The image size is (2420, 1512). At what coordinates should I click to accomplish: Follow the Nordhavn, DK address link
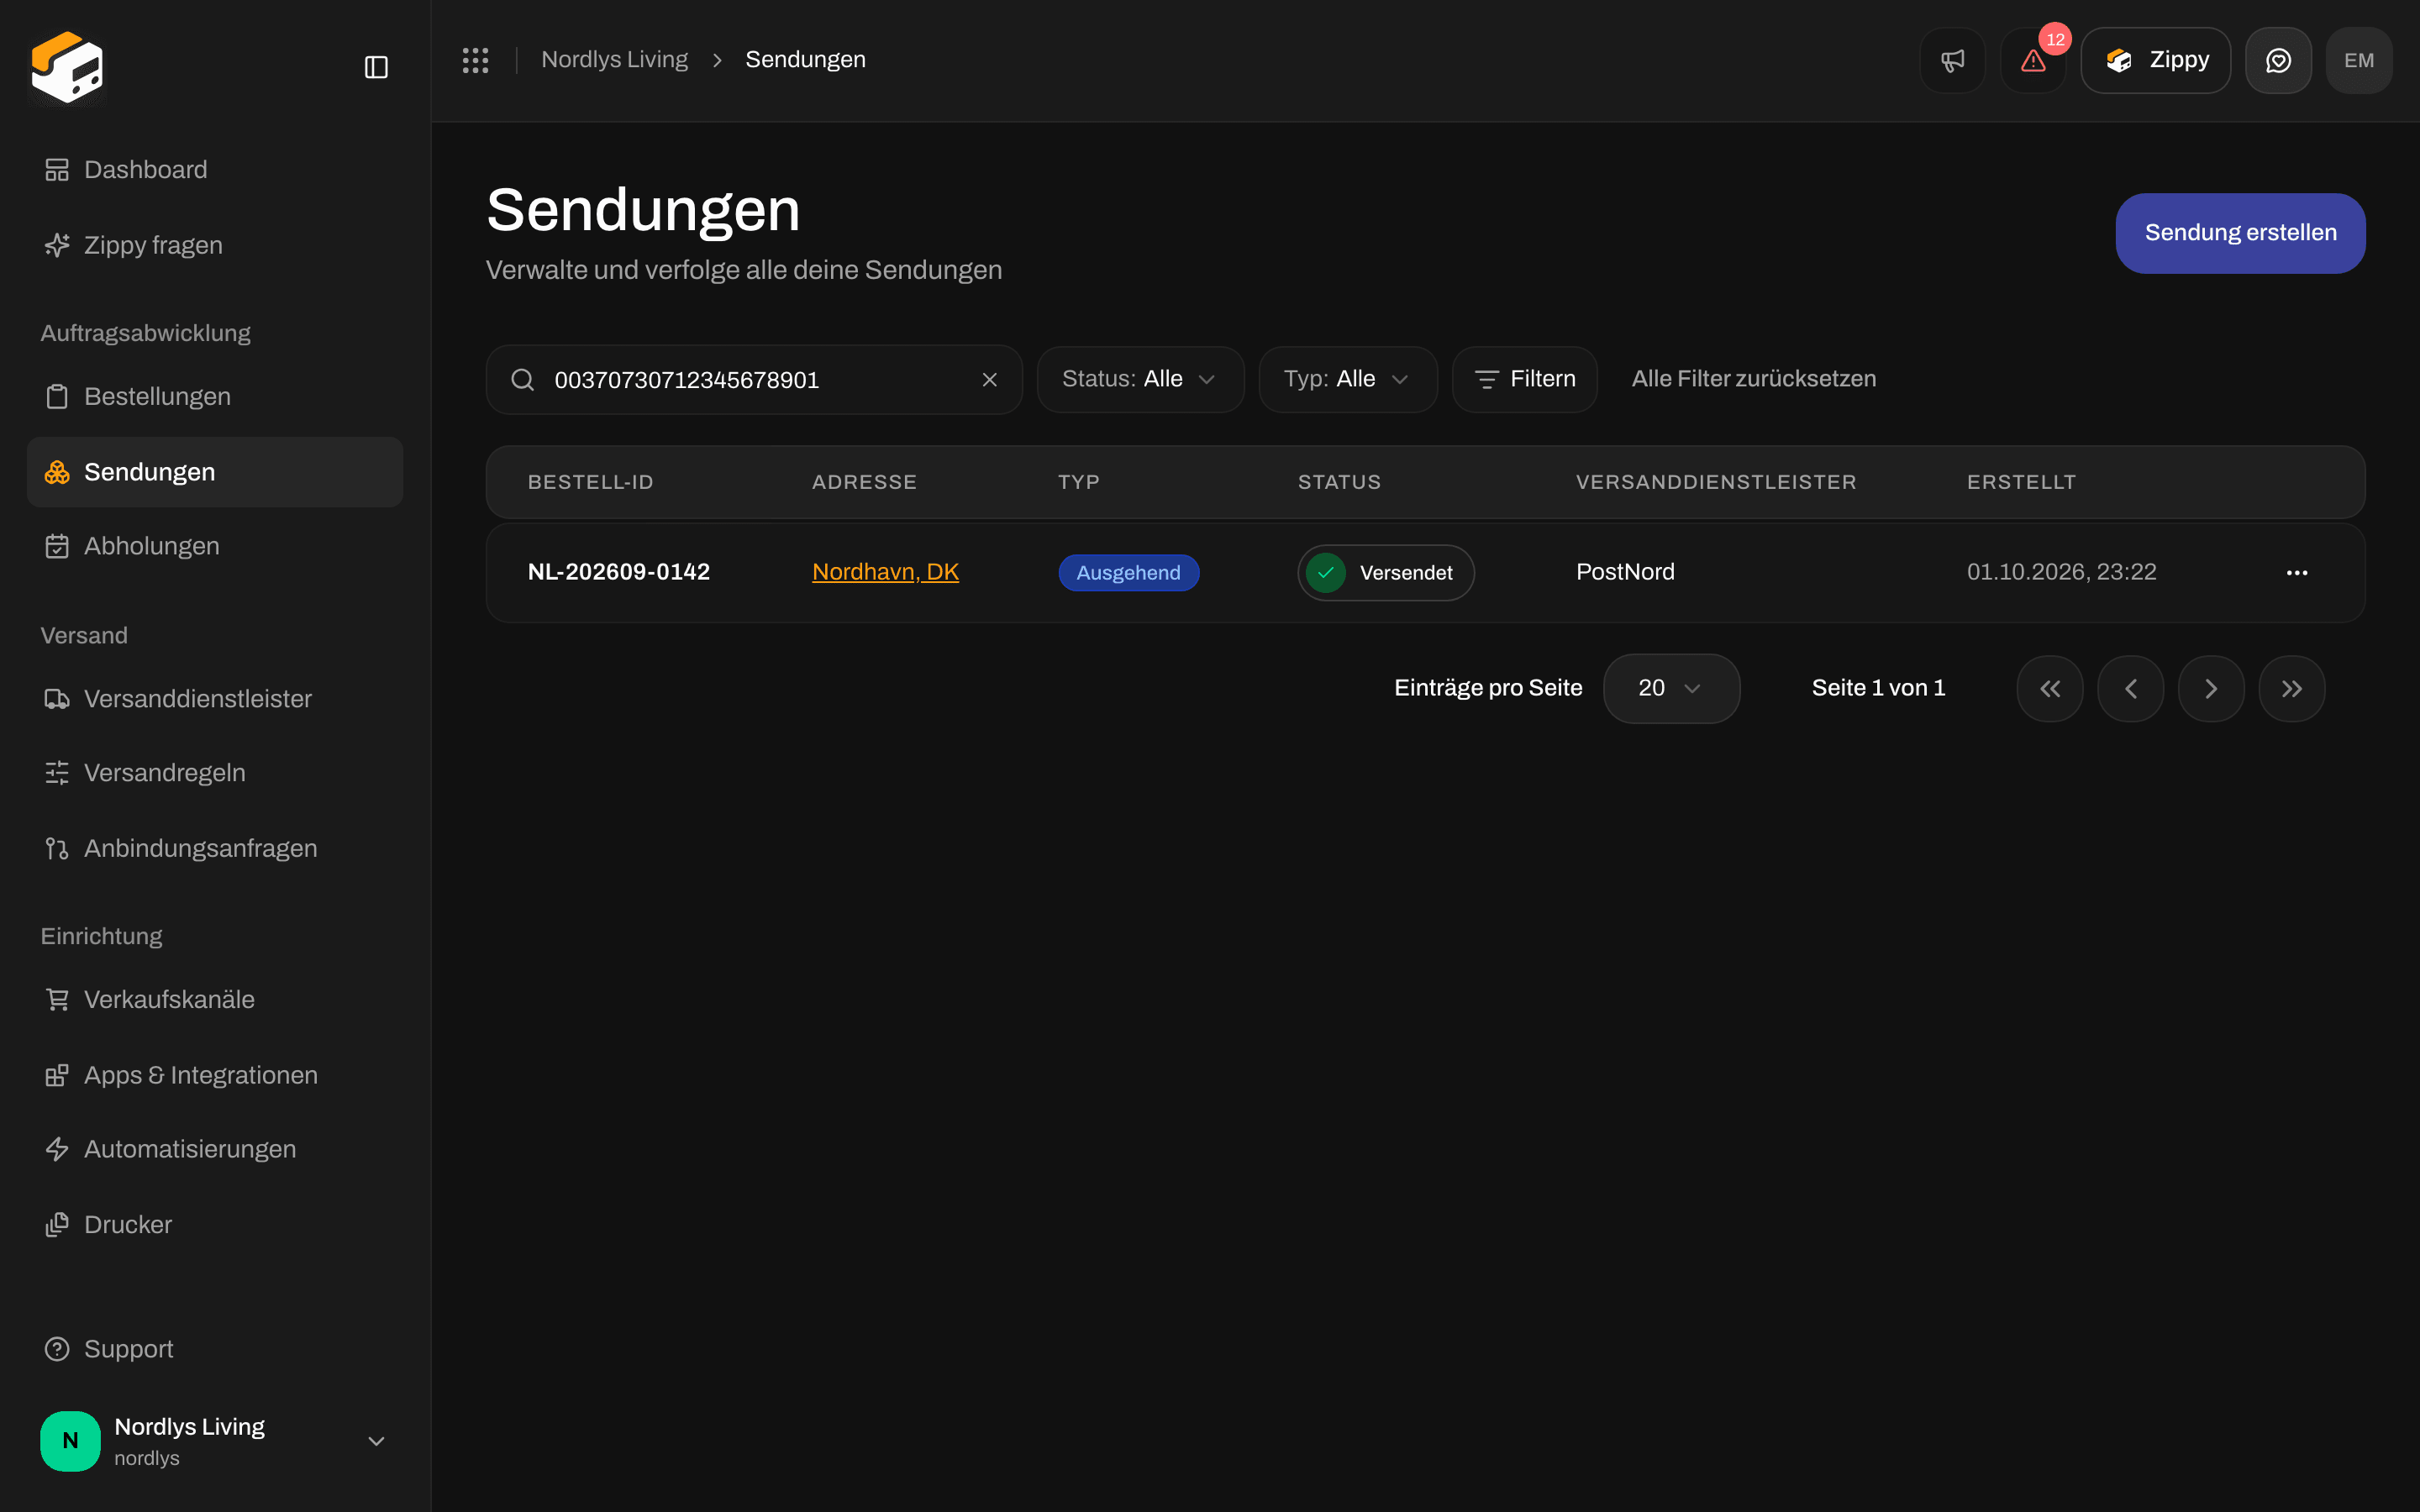(x=885, y=572)
